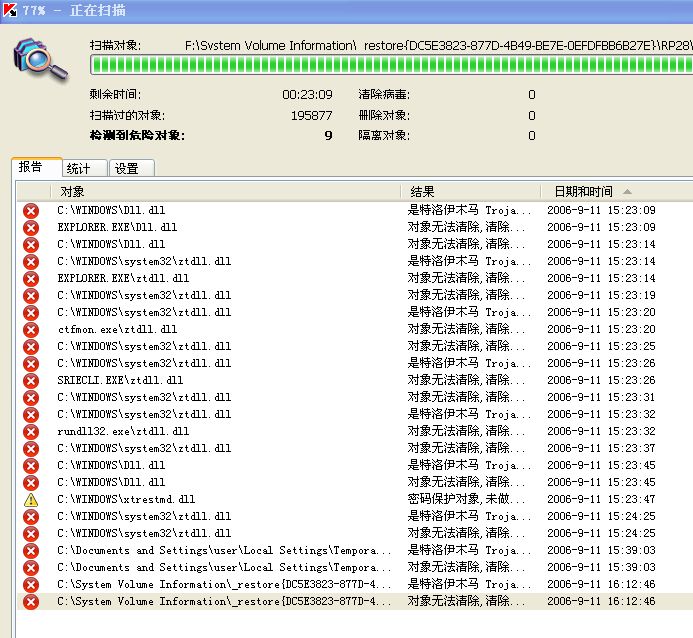Click error icon of ztdll.dll Trojan row at 15:23:26
Viewport: 693px width, 638px height.
(31, 364)
